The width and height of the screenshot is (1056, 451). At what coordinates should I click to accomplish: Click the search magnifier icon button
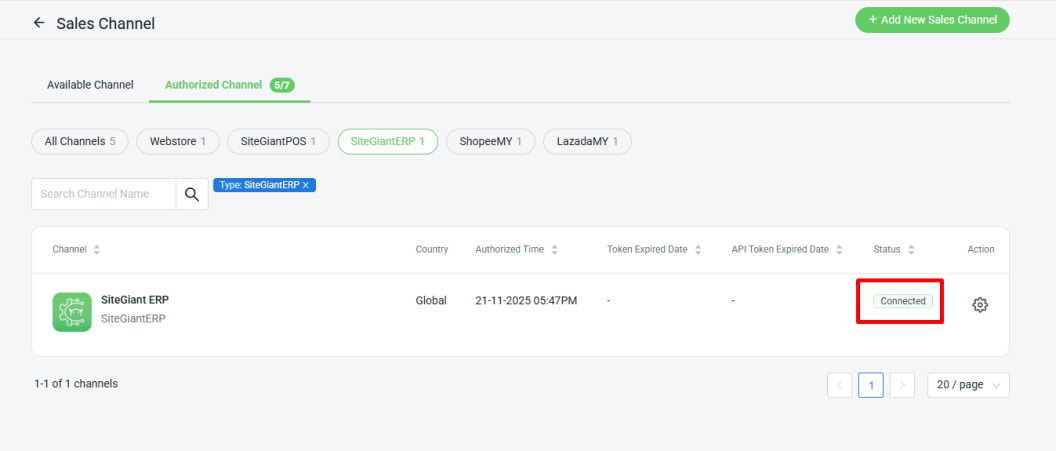coord(192,194)
